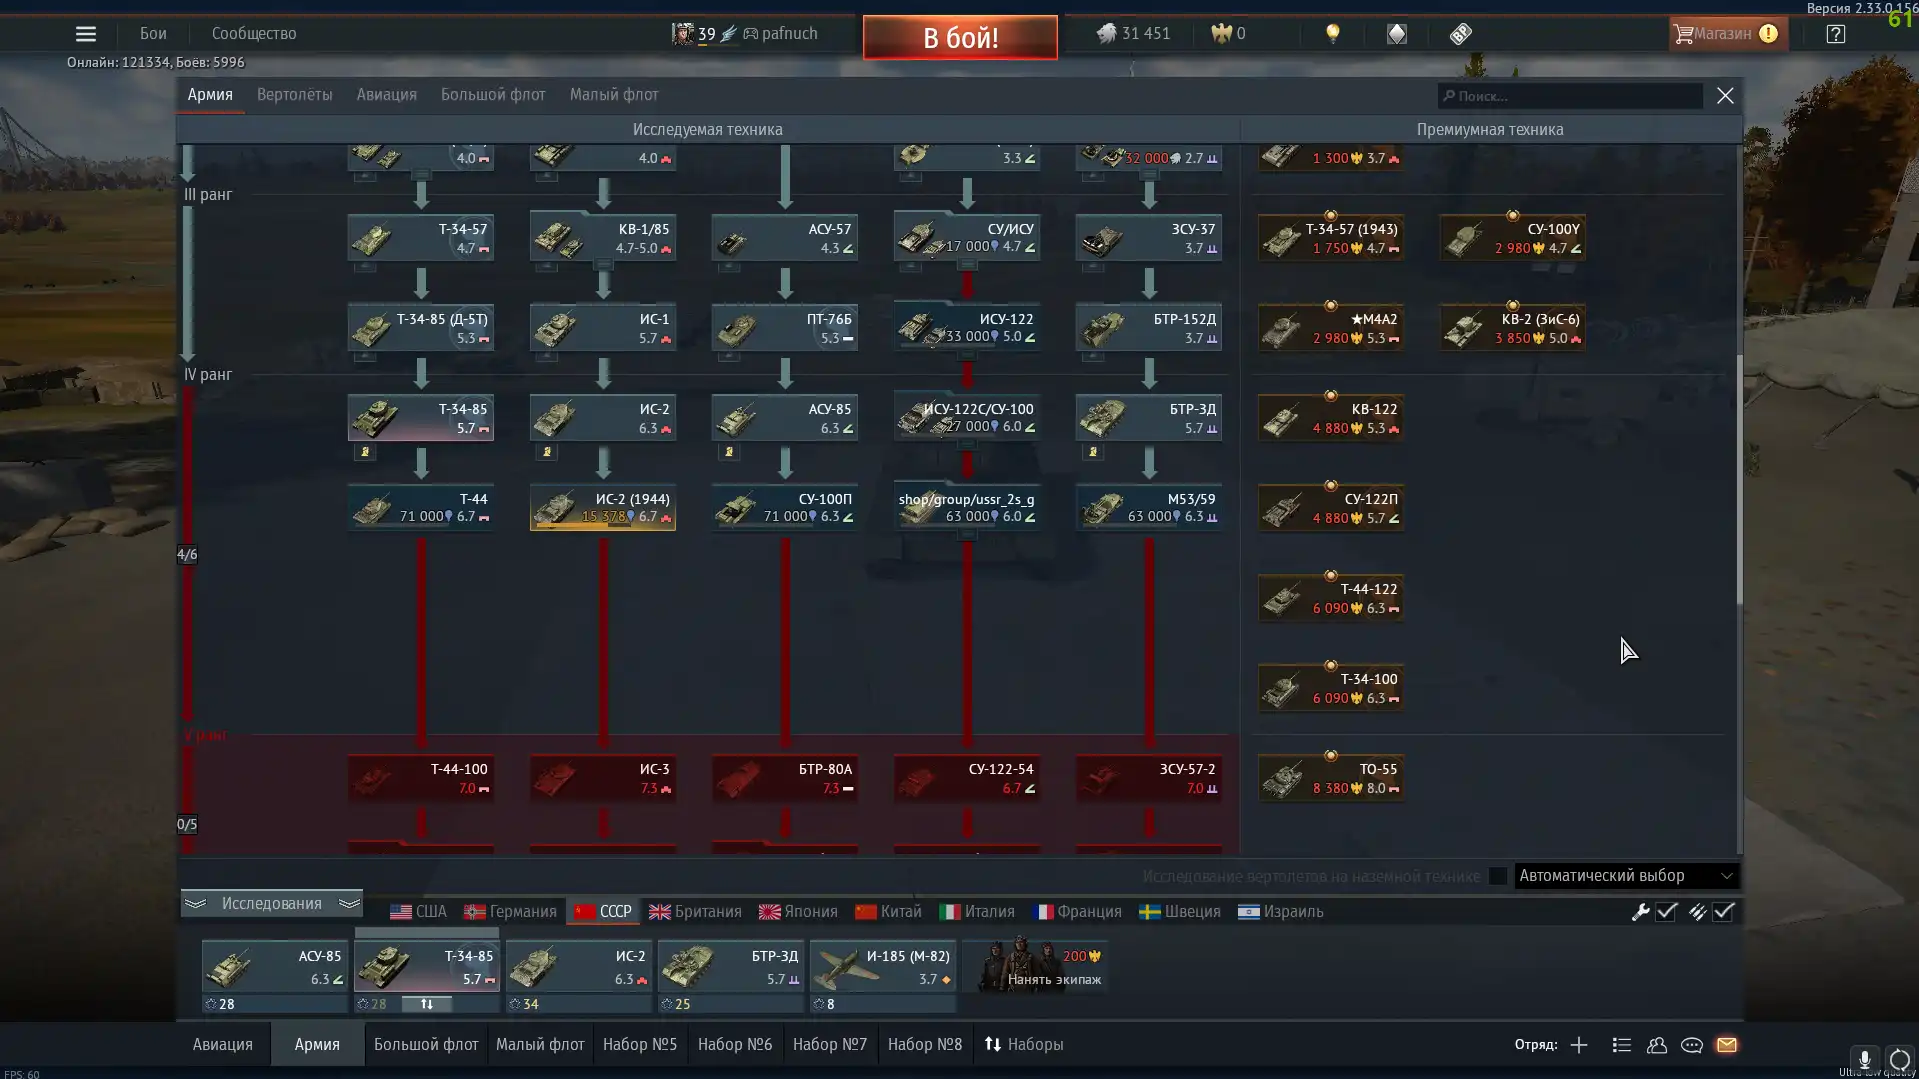Open the Бои menu
1919x1079 pixels.
point(153,34)
